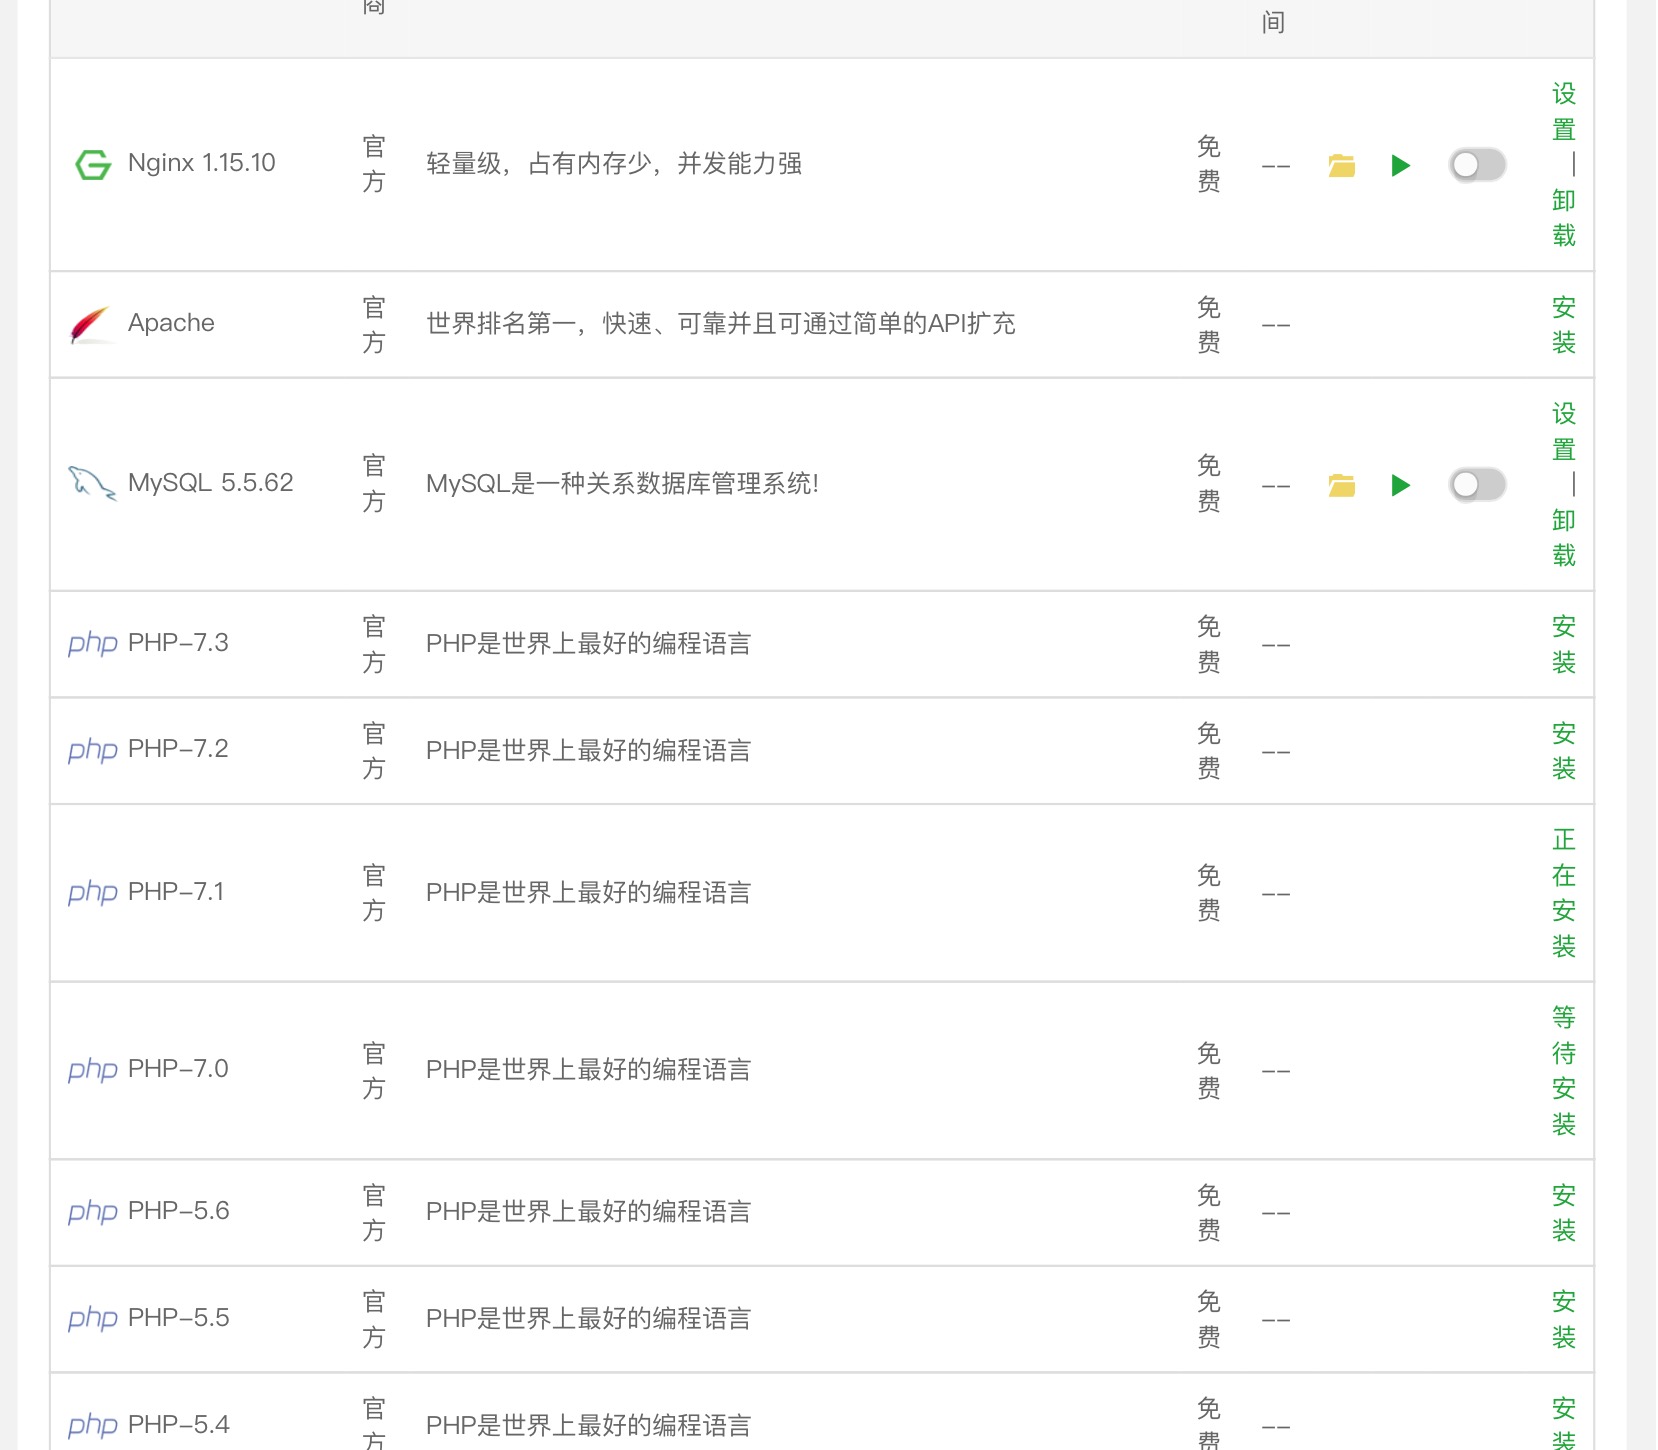Click Nginx description 轻量级，占有内存少

[614, 164]
